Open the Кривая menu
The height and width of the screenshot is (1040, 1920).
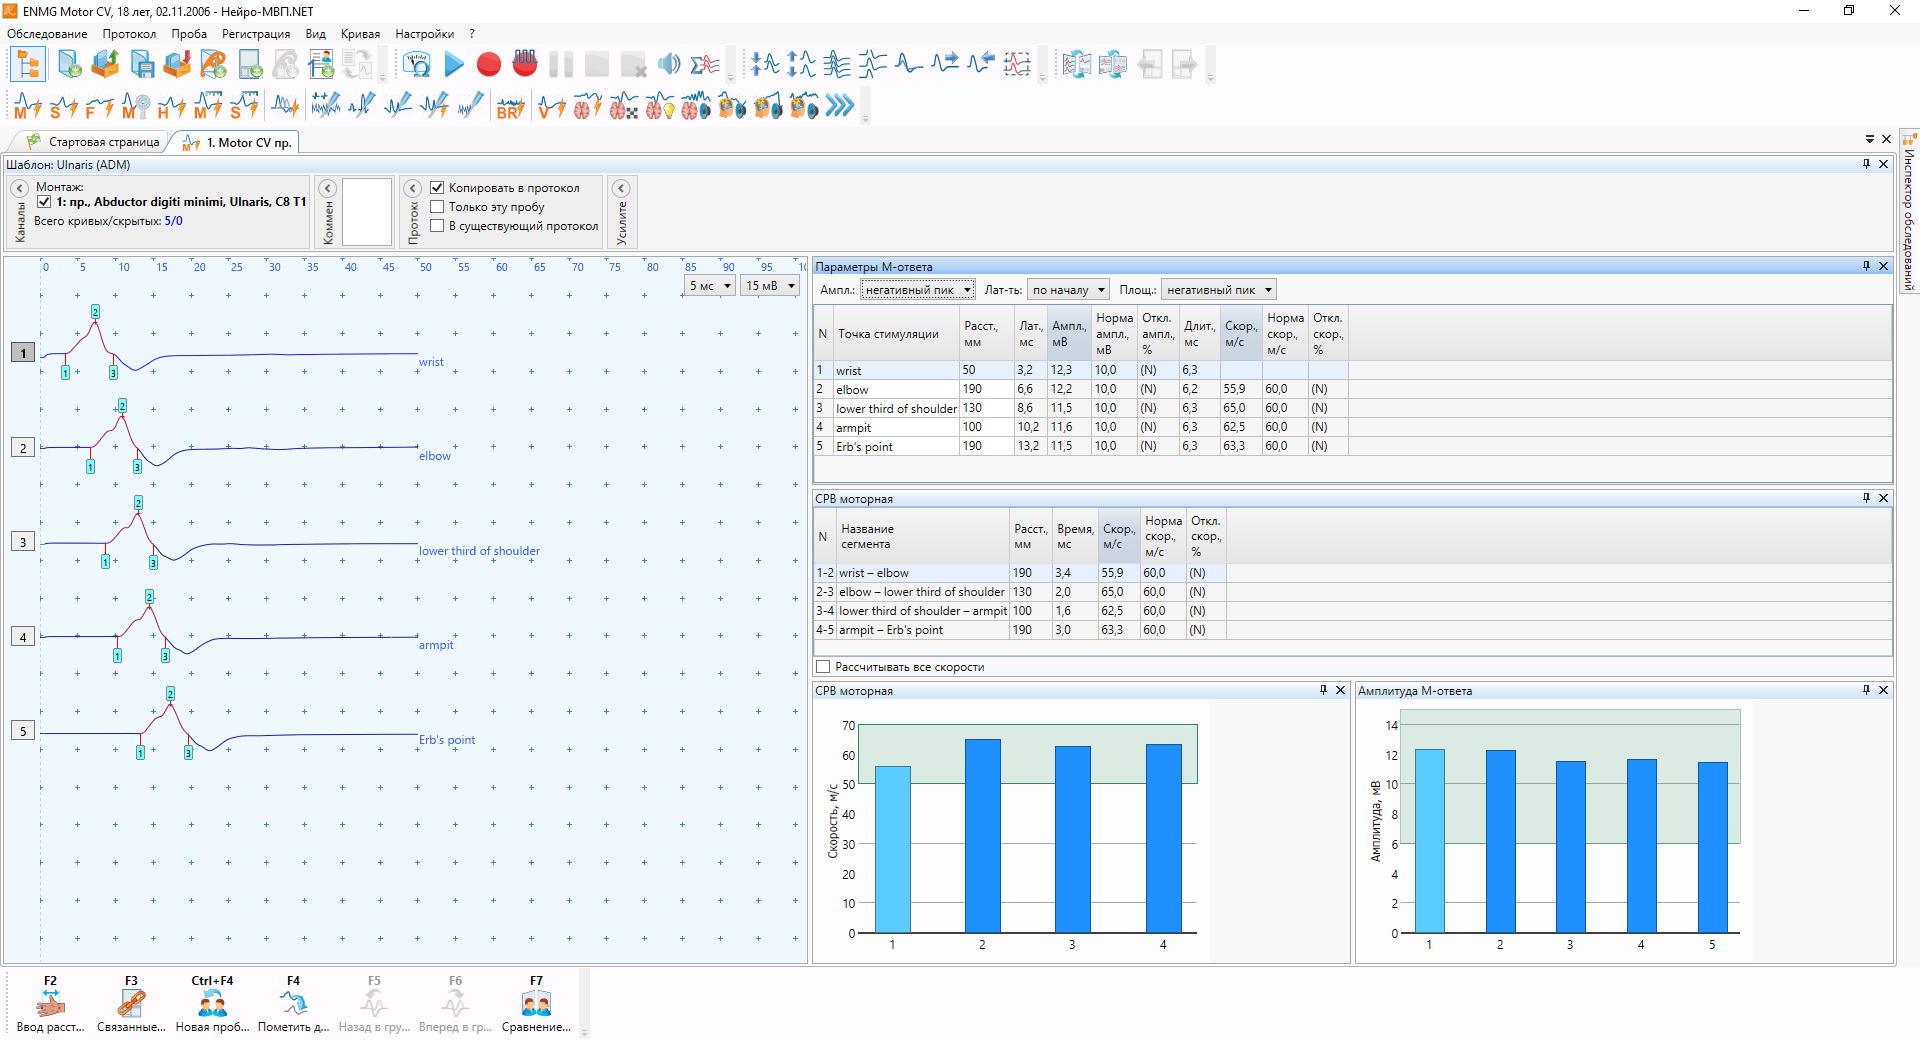[360, 34]
